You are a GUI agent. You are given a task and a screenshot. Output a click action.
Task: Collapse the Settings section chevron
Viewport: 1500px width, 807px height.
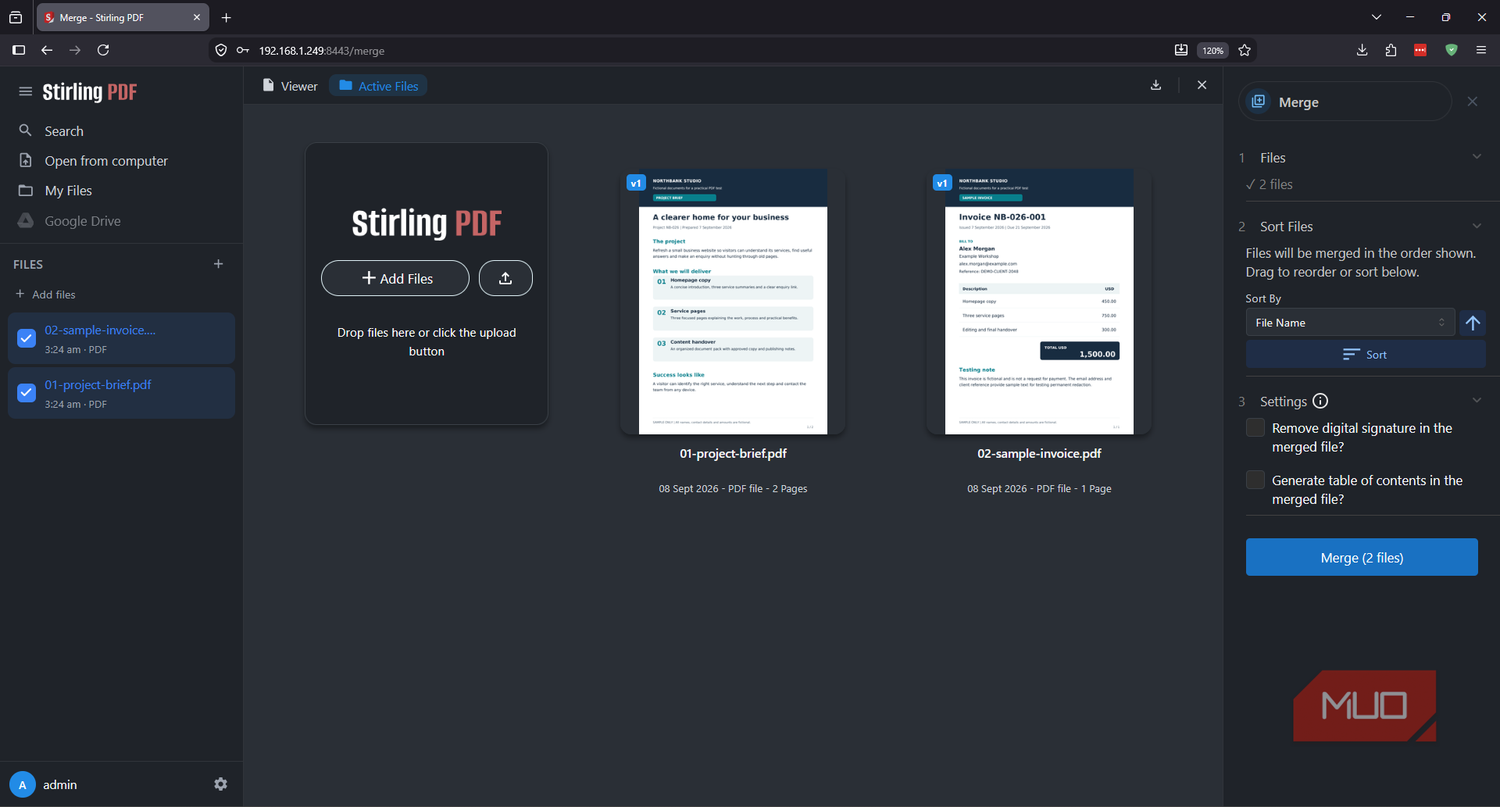pos(1477,401)
